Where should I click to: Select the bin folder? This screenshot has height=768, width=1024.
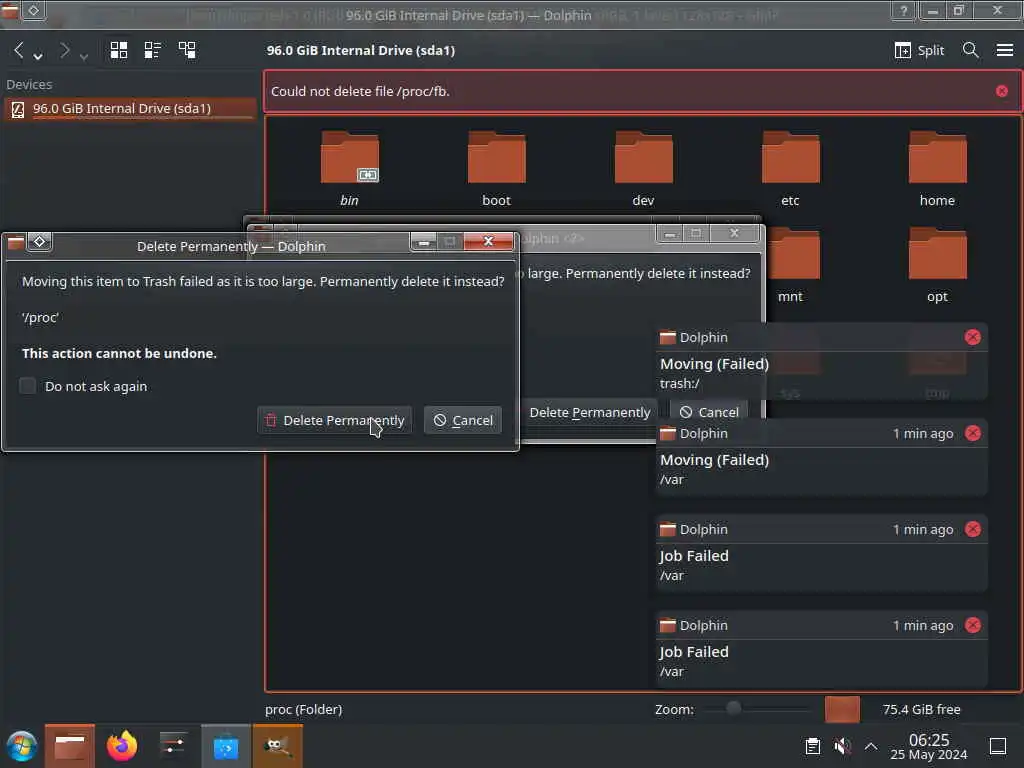[x=349, y=169]
